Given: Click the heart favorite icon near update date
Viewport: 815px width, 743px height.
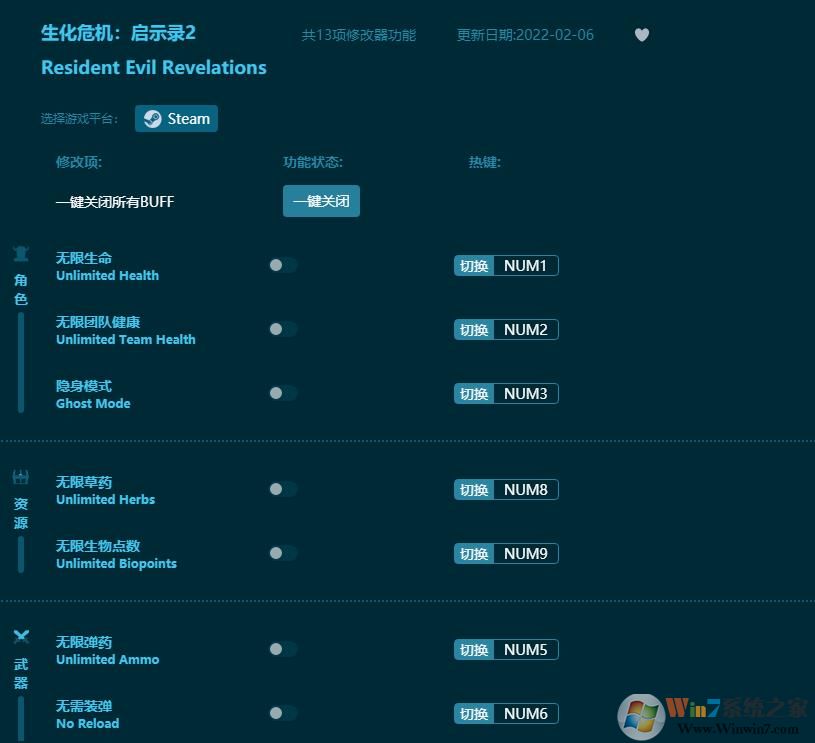Looking at the screenshot, I should click(x=641, y=34).
